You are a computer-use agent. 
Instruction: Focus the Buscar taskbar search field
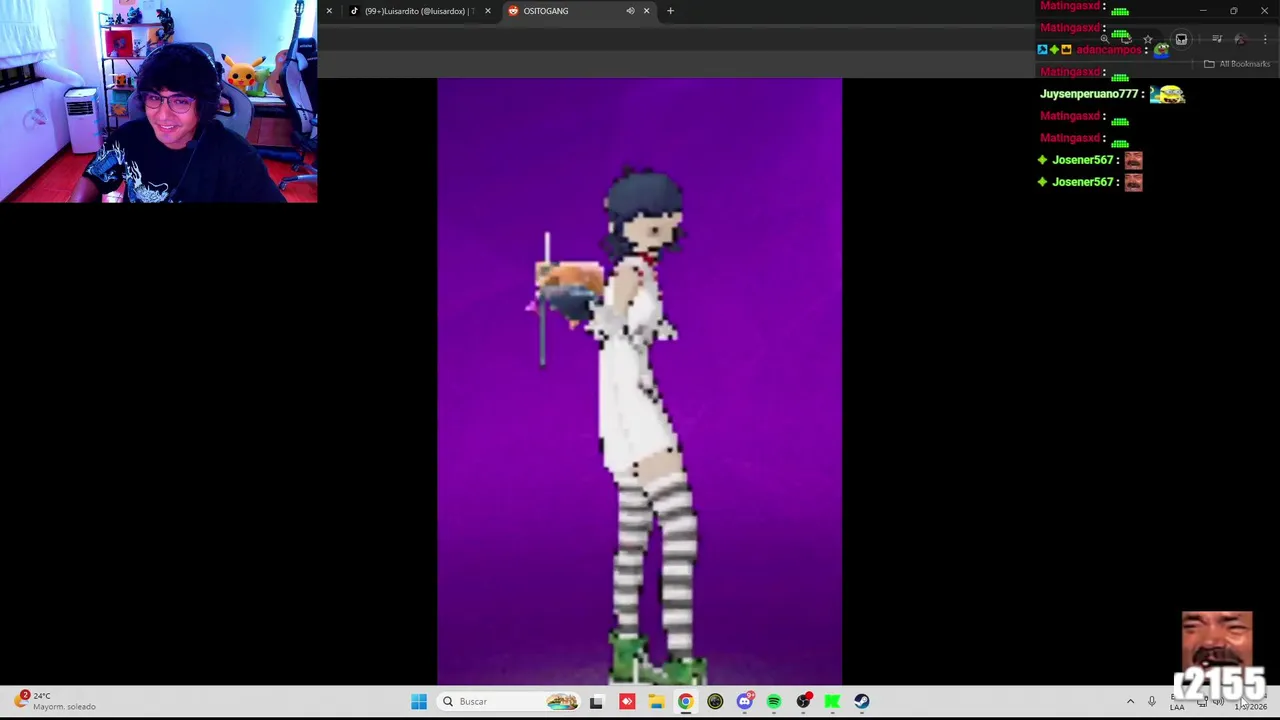click(508, 702)
